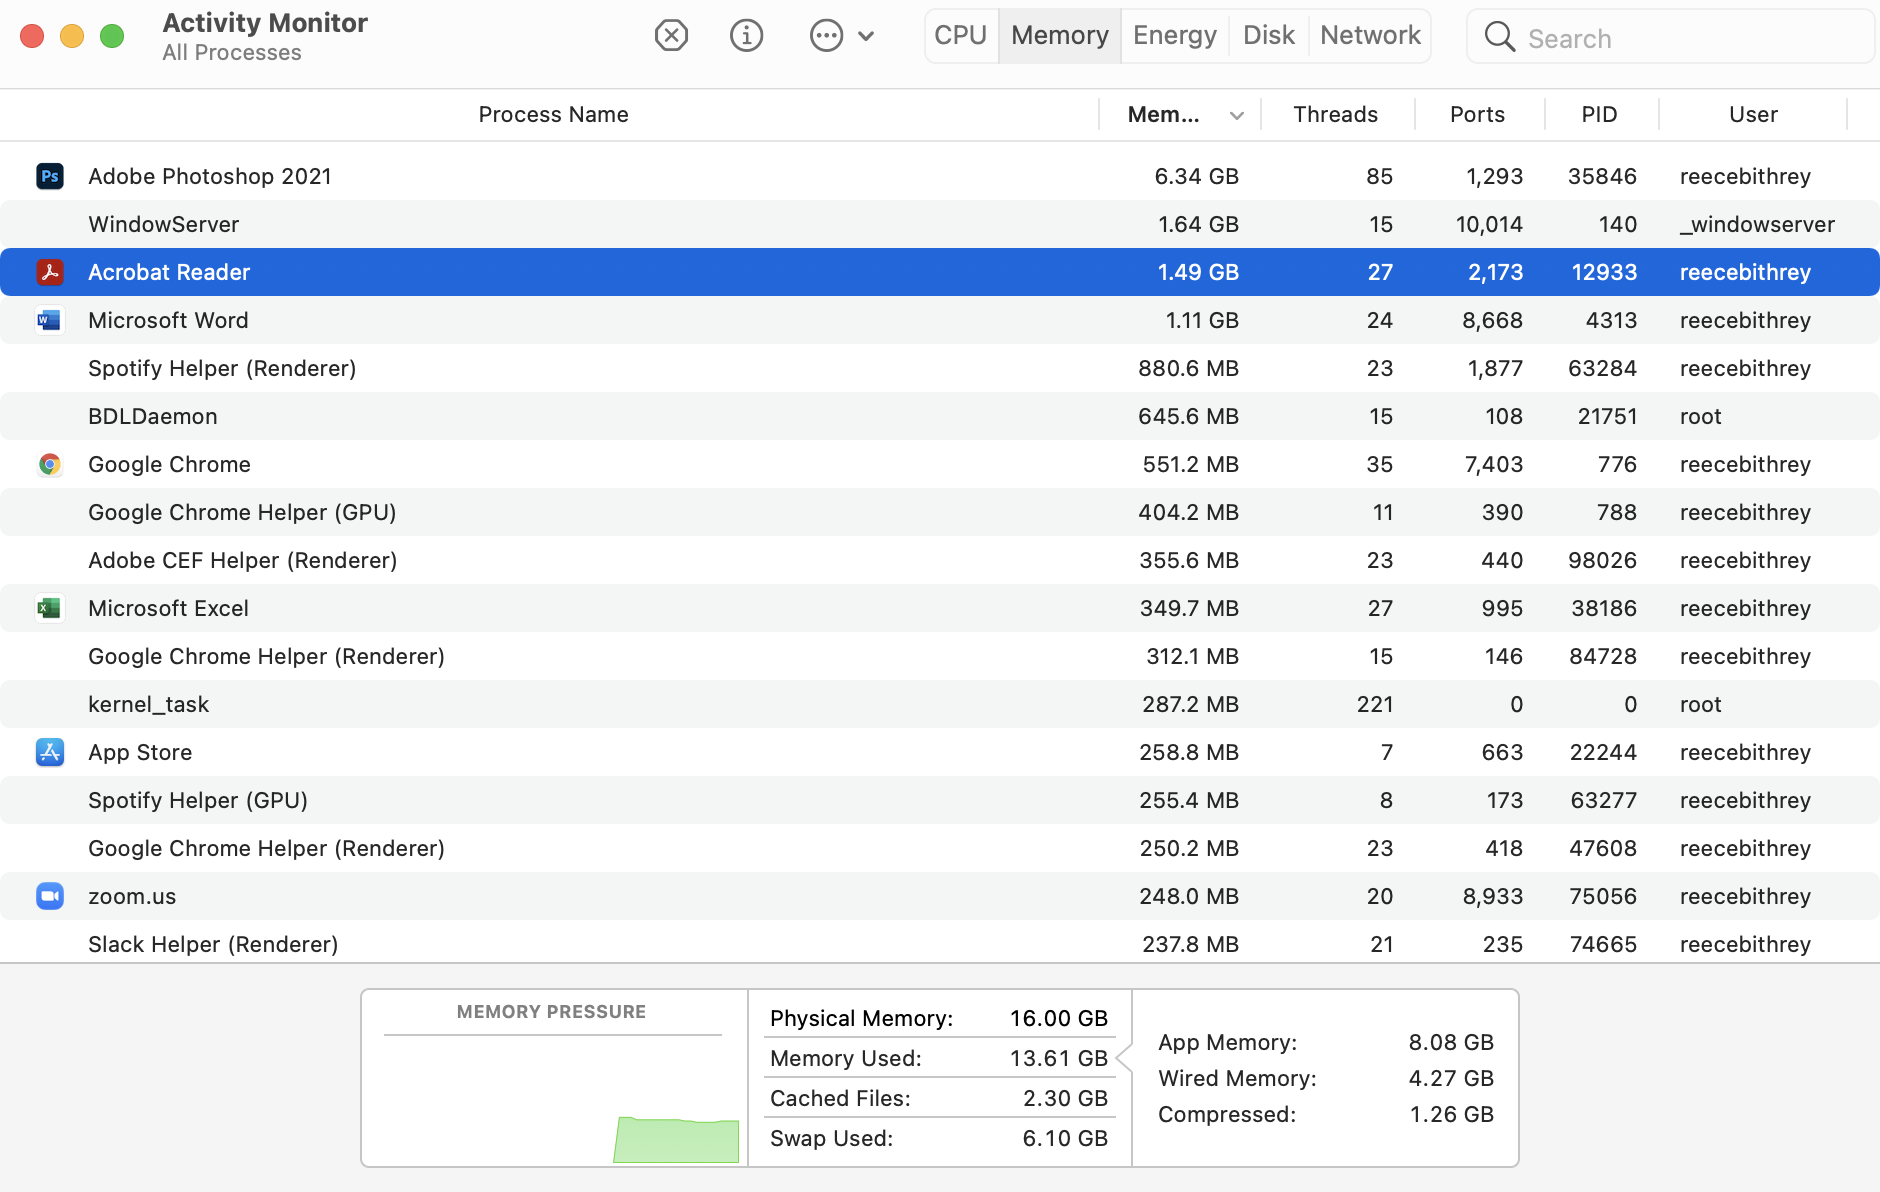Click the Wired Memory 4.27 GB entry
The height and width of the screenshot is (1192, 1880).
coord(1326,1078)
